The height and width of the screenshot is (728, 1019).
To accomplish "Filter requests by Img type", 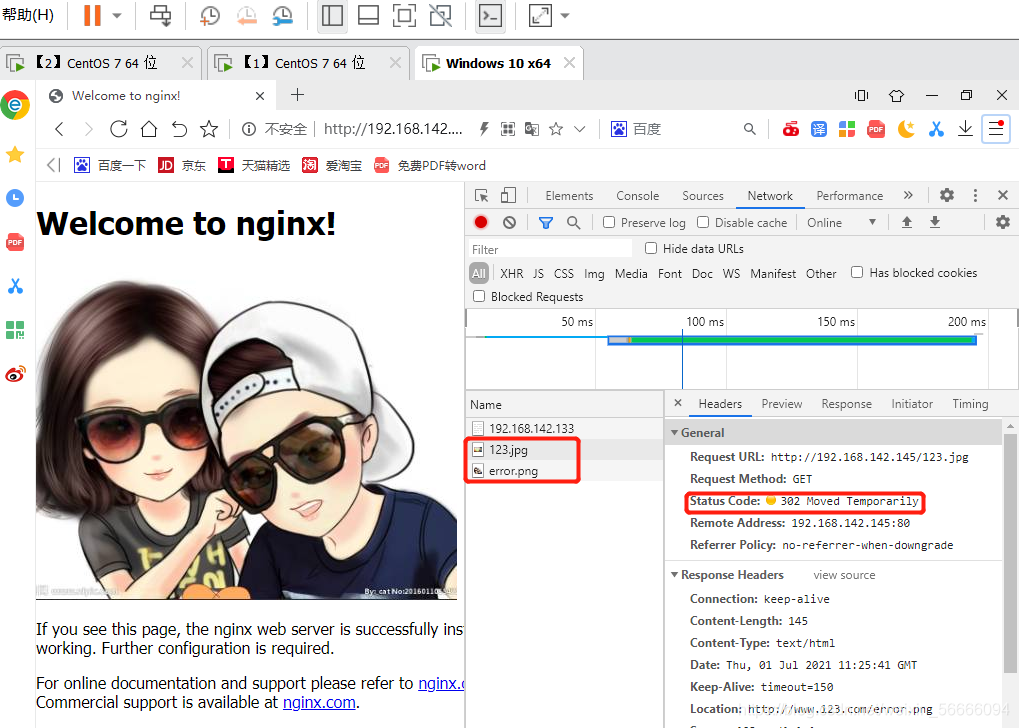I will tap(594, 274).
